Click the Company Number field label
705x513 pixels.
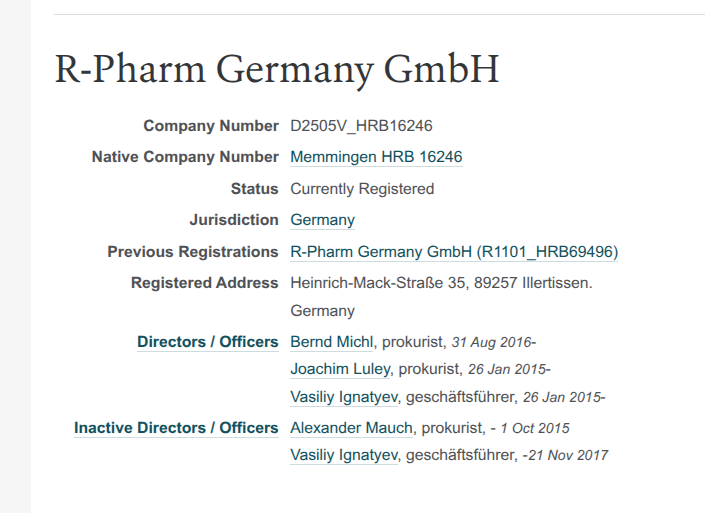pyautogui.click(x=210, y=126)
